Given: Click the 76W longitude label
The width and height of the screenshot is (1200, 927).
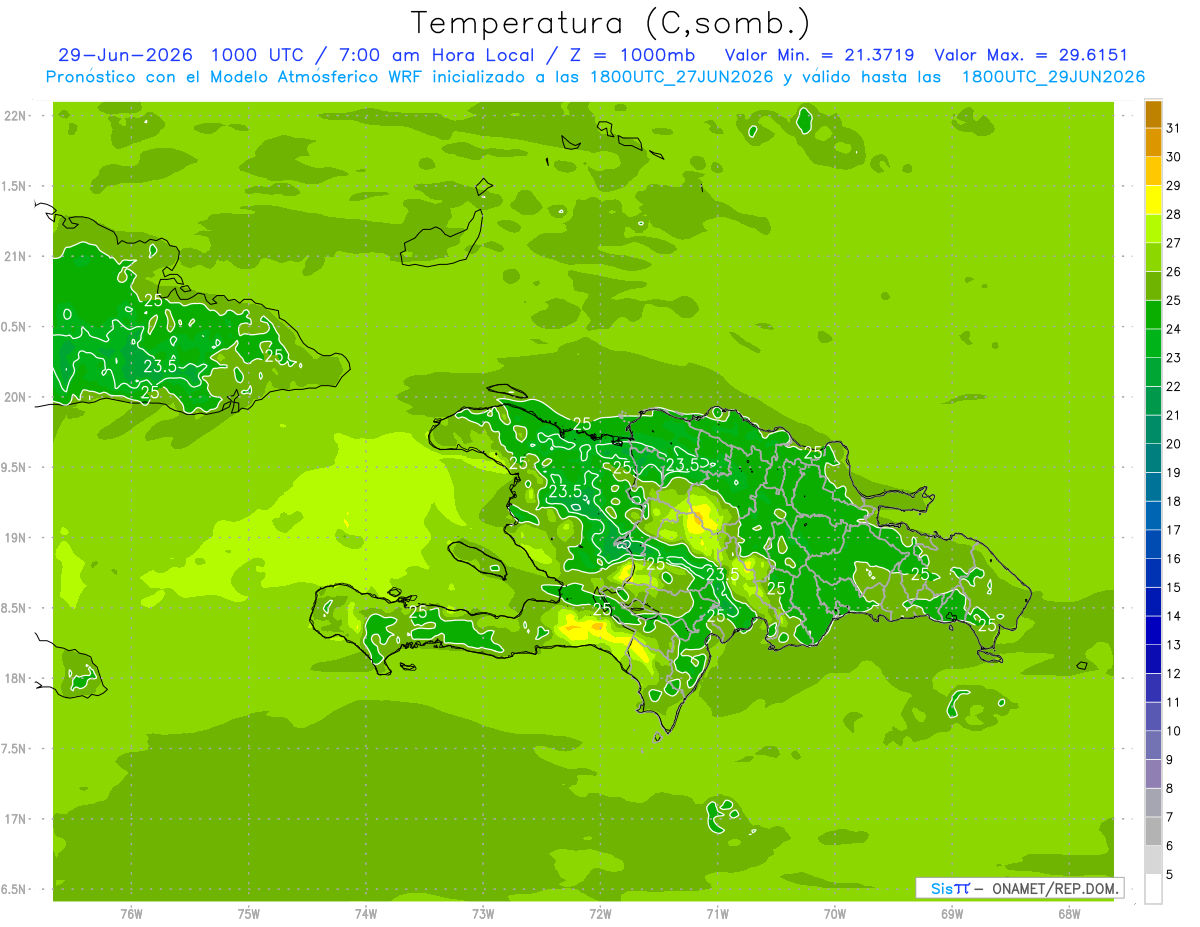Looking at the screenshot, I should (x=131, y=914).
